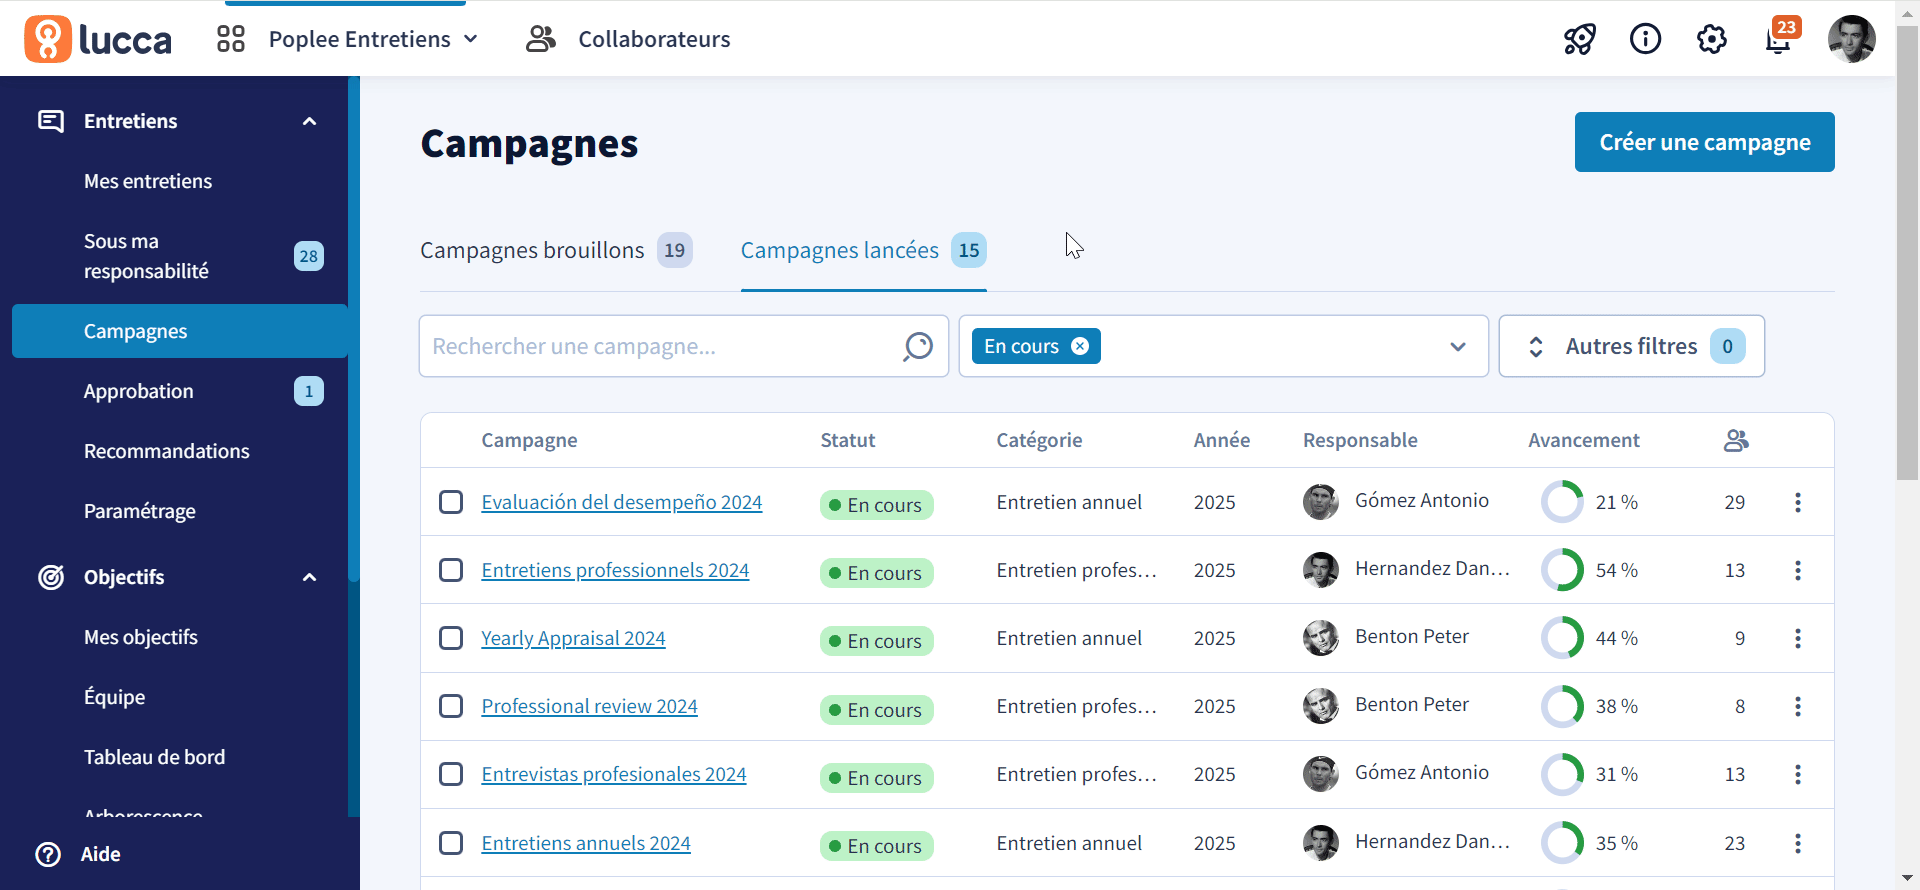Open Entretiens professionnels 2024 campaign link
The height and width of the screenshot is (890, 1920).
coord(615,570)
